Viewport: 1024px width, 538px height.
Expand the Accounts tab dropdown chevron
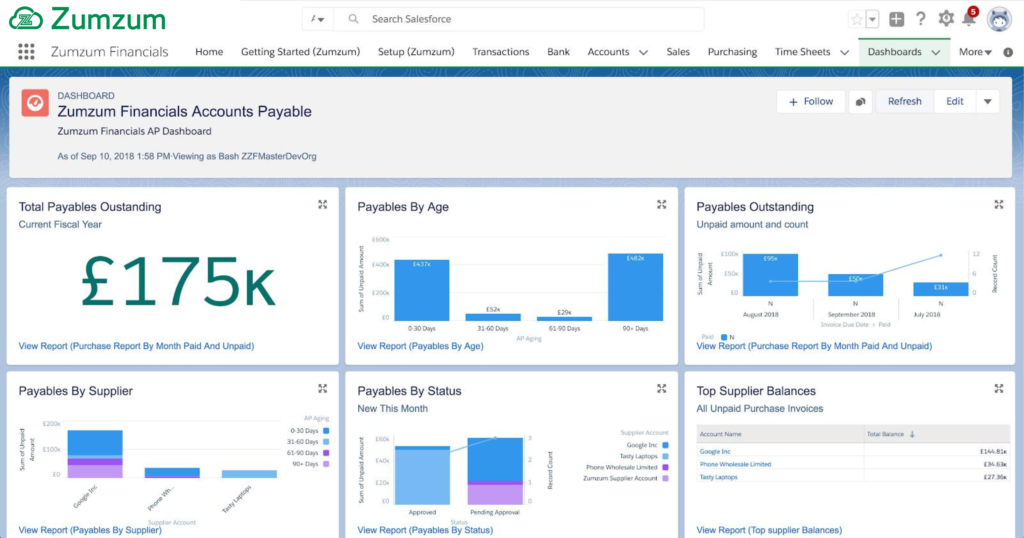click(x=643, y=52)
